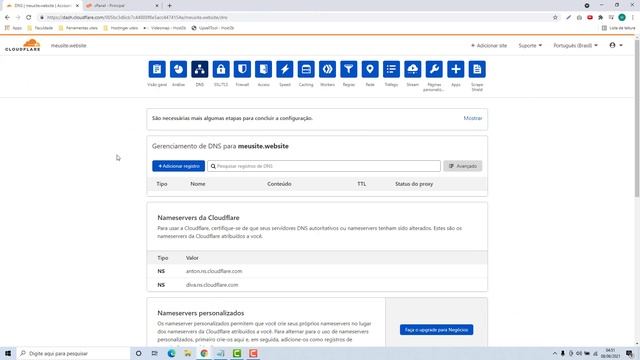The image size is (640, 360).
Task: Open the Stream cloud icon
Action: 413,69
